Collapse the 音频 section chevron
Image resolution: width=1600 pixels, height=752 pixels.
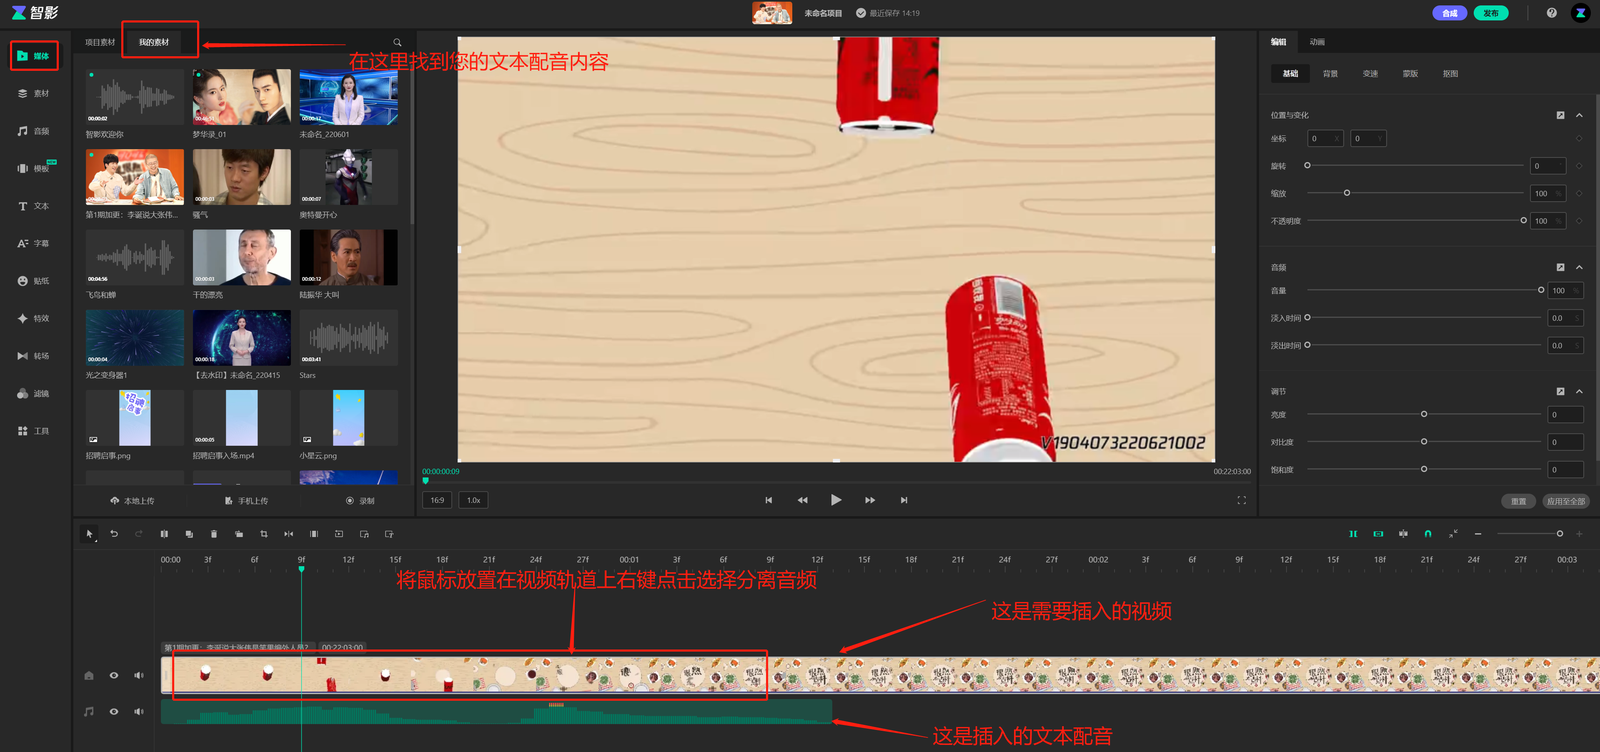pos(1579,267)
